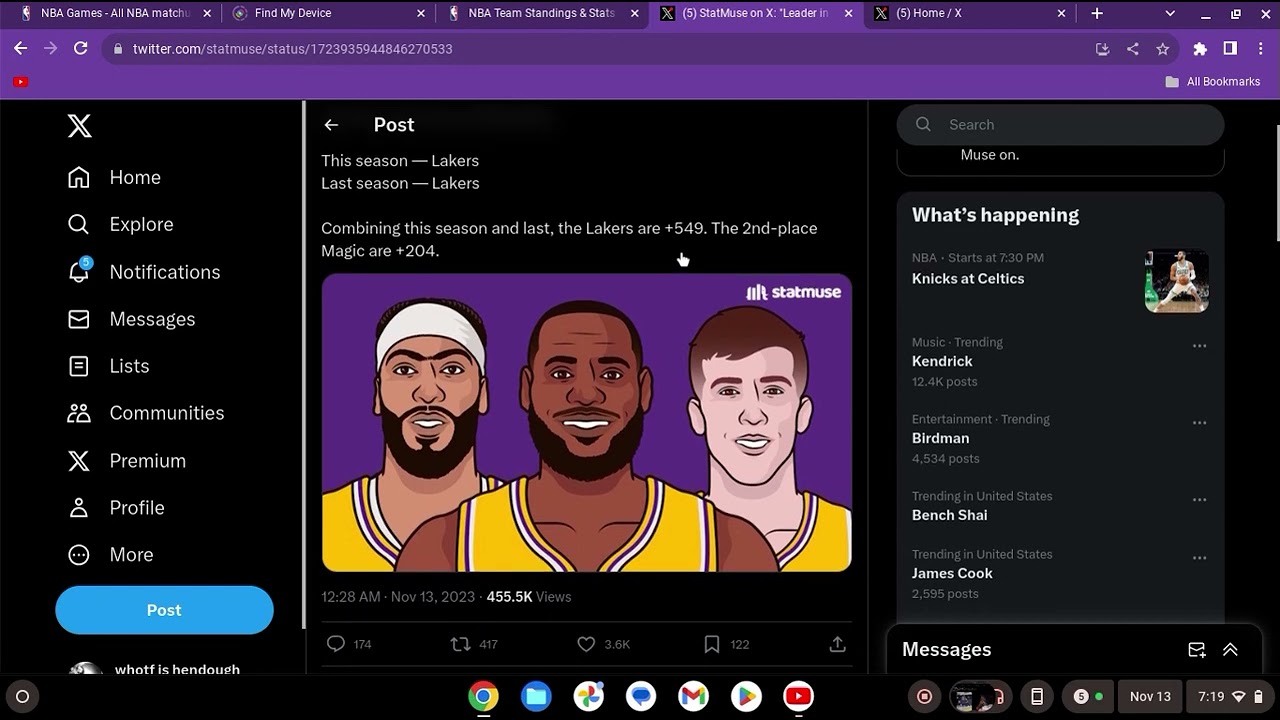Screen dimensions: 1280x720
Task: Click the share page icon in address bar
Action: [x=1132, y=48]
